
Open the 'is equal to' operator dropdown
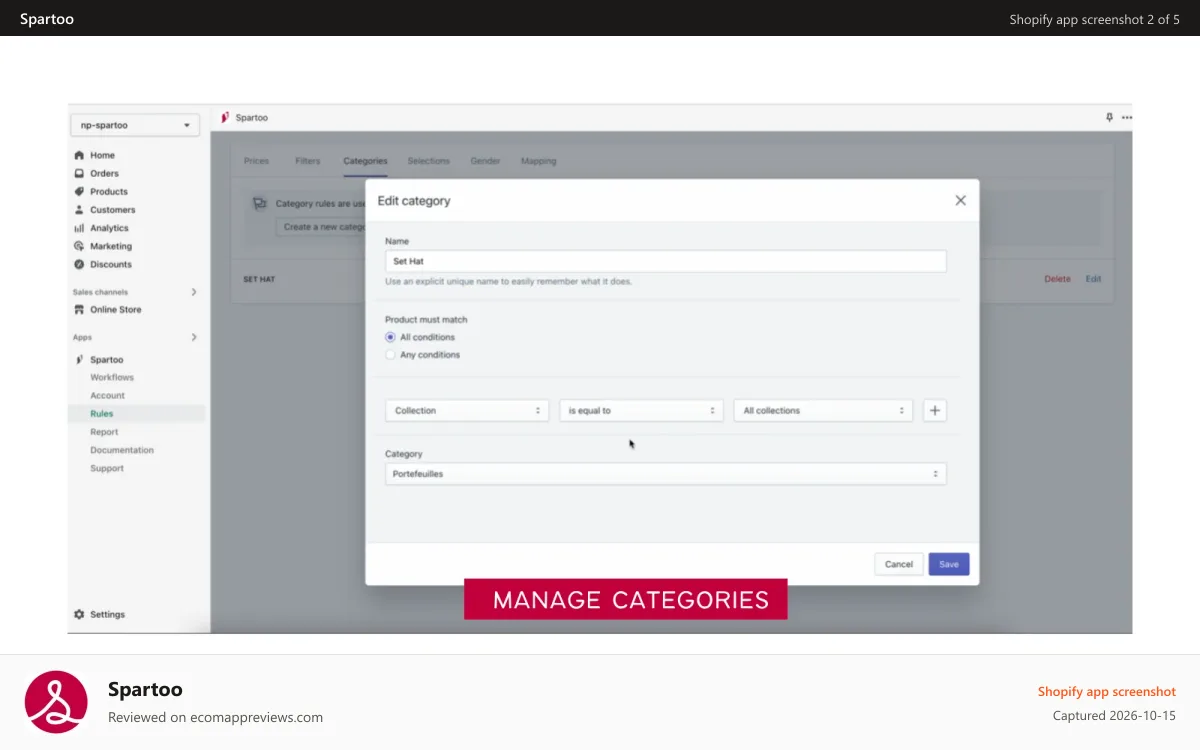(641, 410)
